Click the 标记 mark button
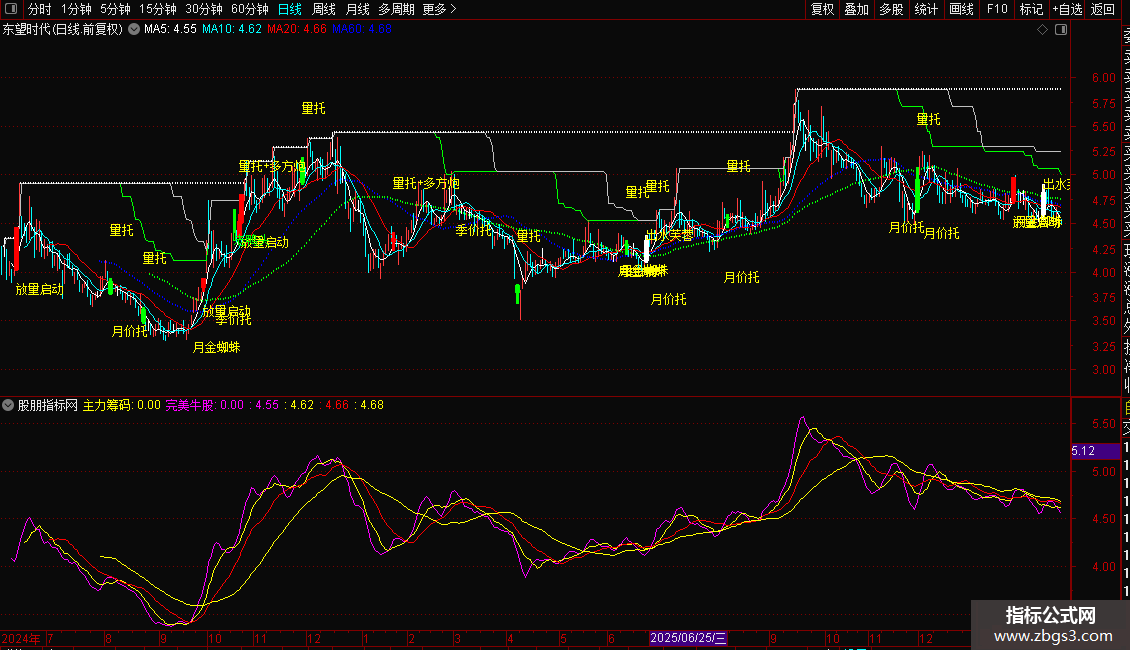Screen dimensions: 1130x650 (1031, 9)
